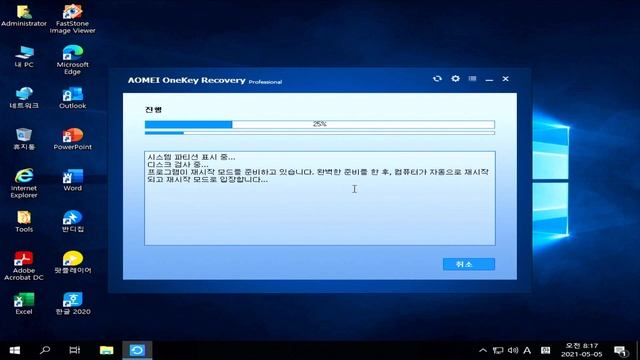Click the 25% overall progress bar
Viewport: 640px width, 360px height.
320,124
